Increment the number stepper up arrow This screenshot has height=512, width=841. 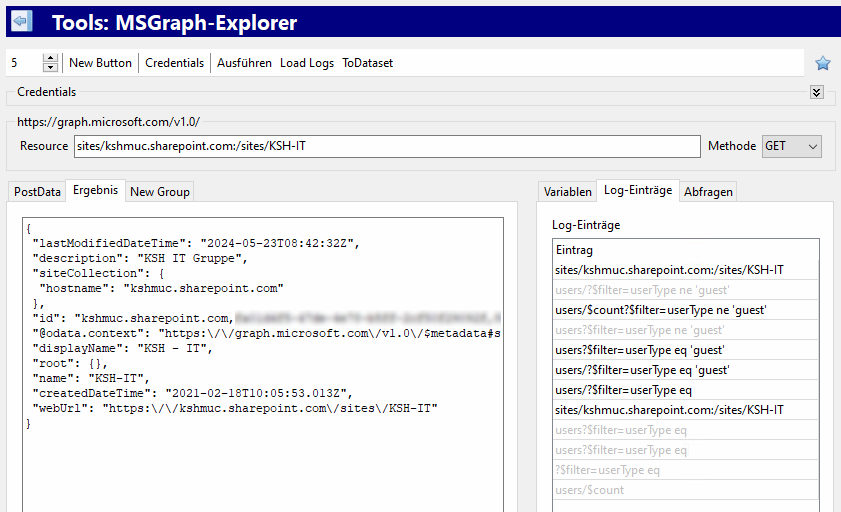click(51, 58)
